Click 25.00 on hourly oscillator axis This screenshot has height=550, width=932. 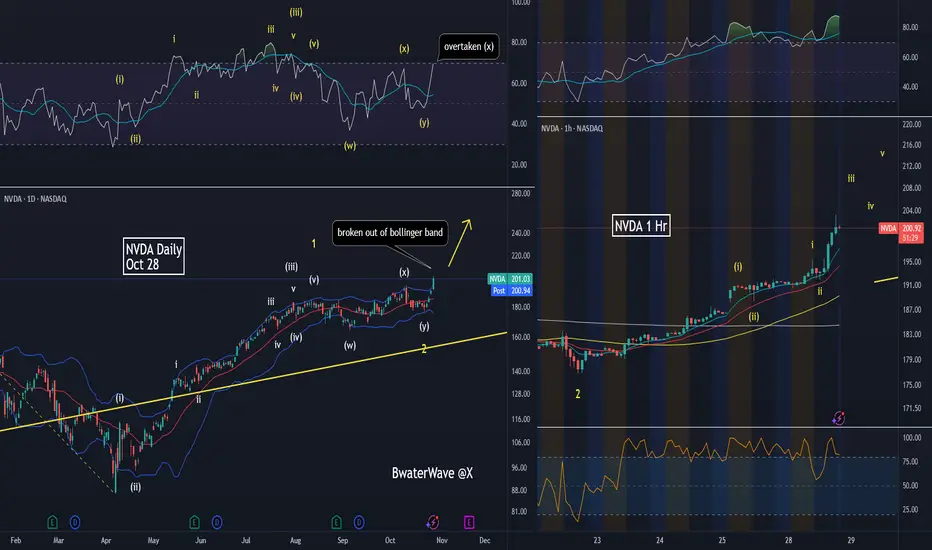910,510
